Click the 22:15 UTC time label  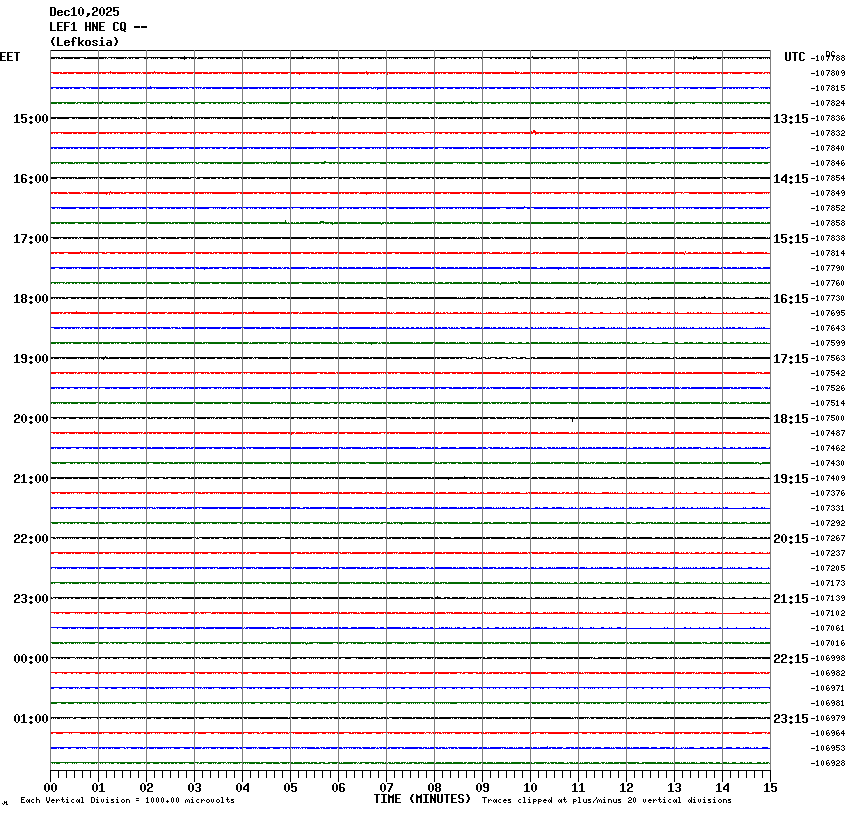pyautogui.click(x=791, y=659)
